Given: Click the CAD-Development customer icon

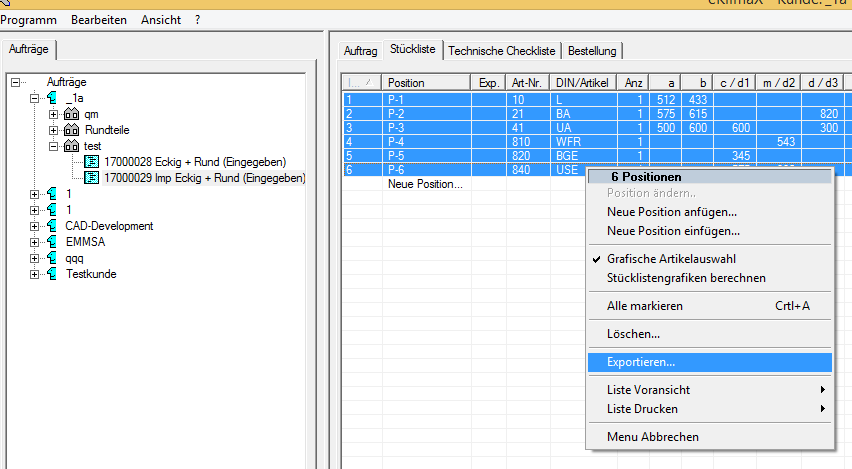Looking at the screenshot, I should click(52, 226).
